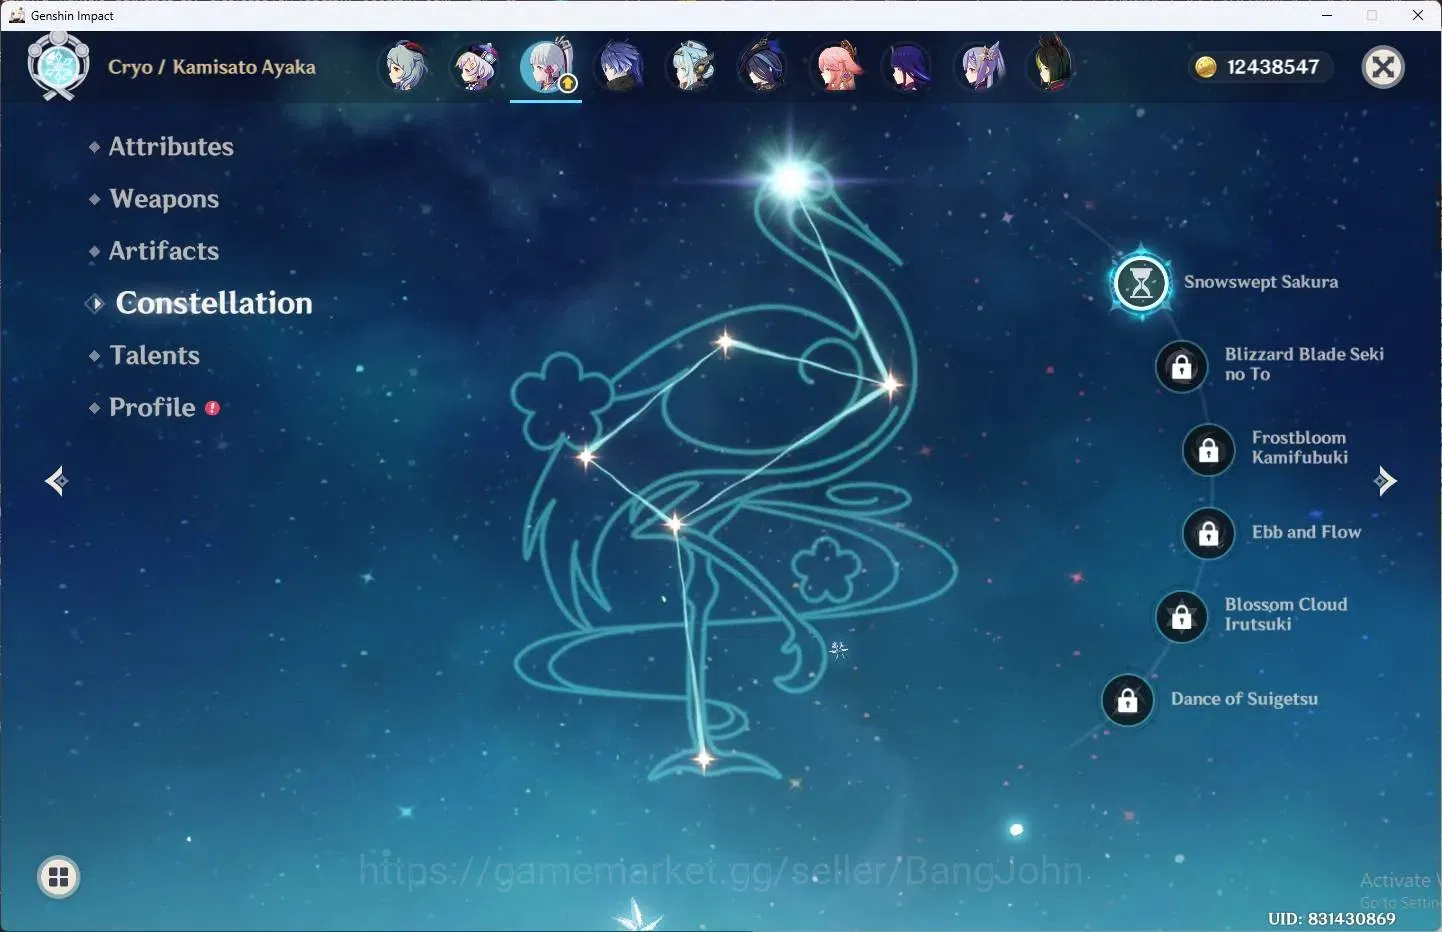
Task: Minimize the Genshin Impact window
Action: 1327,15
